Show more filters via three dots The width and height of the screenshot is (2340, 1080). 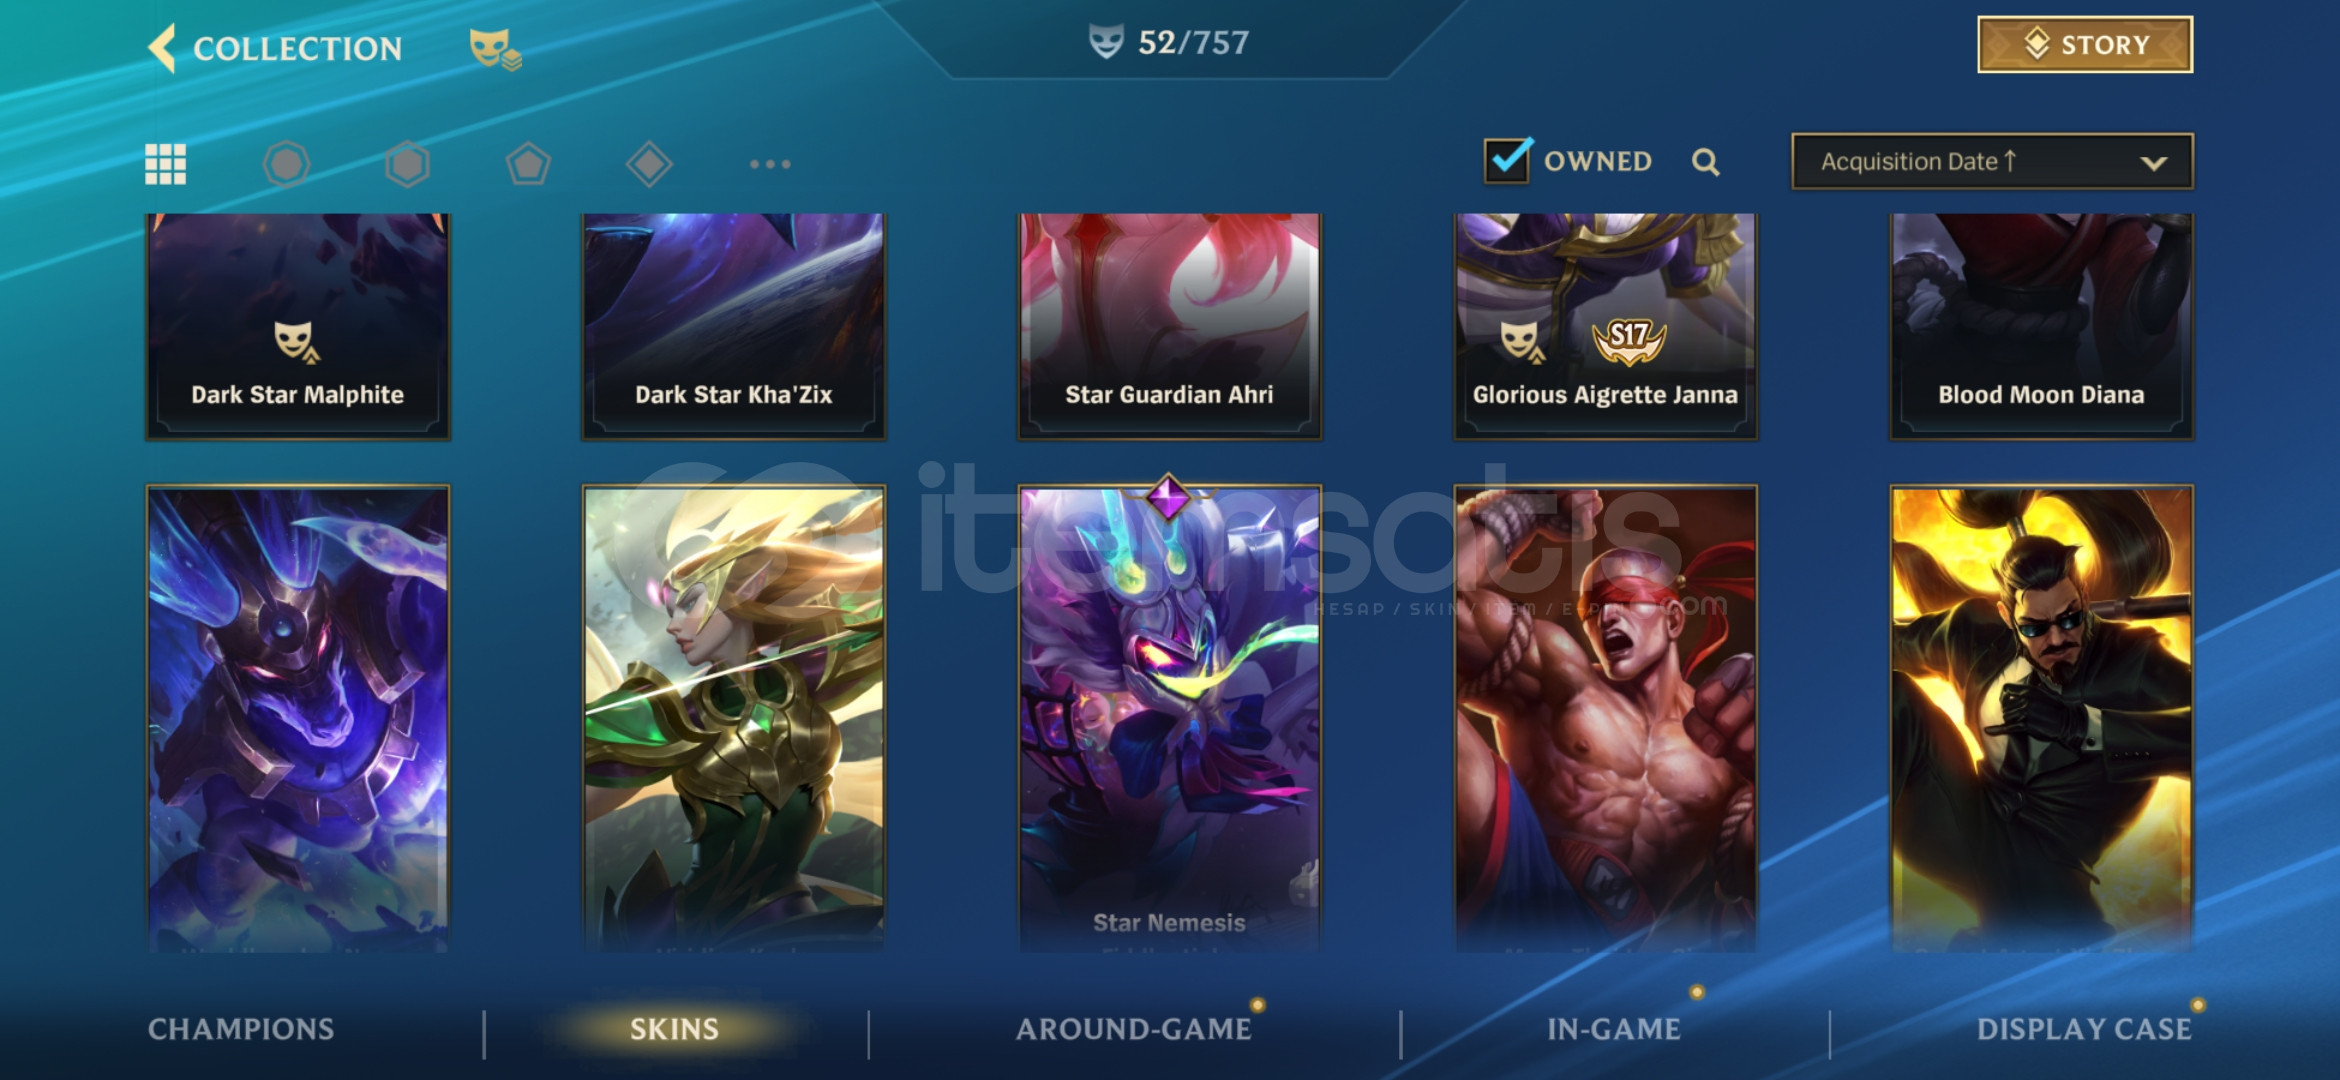pyautogui.click(x=770, y=164)
